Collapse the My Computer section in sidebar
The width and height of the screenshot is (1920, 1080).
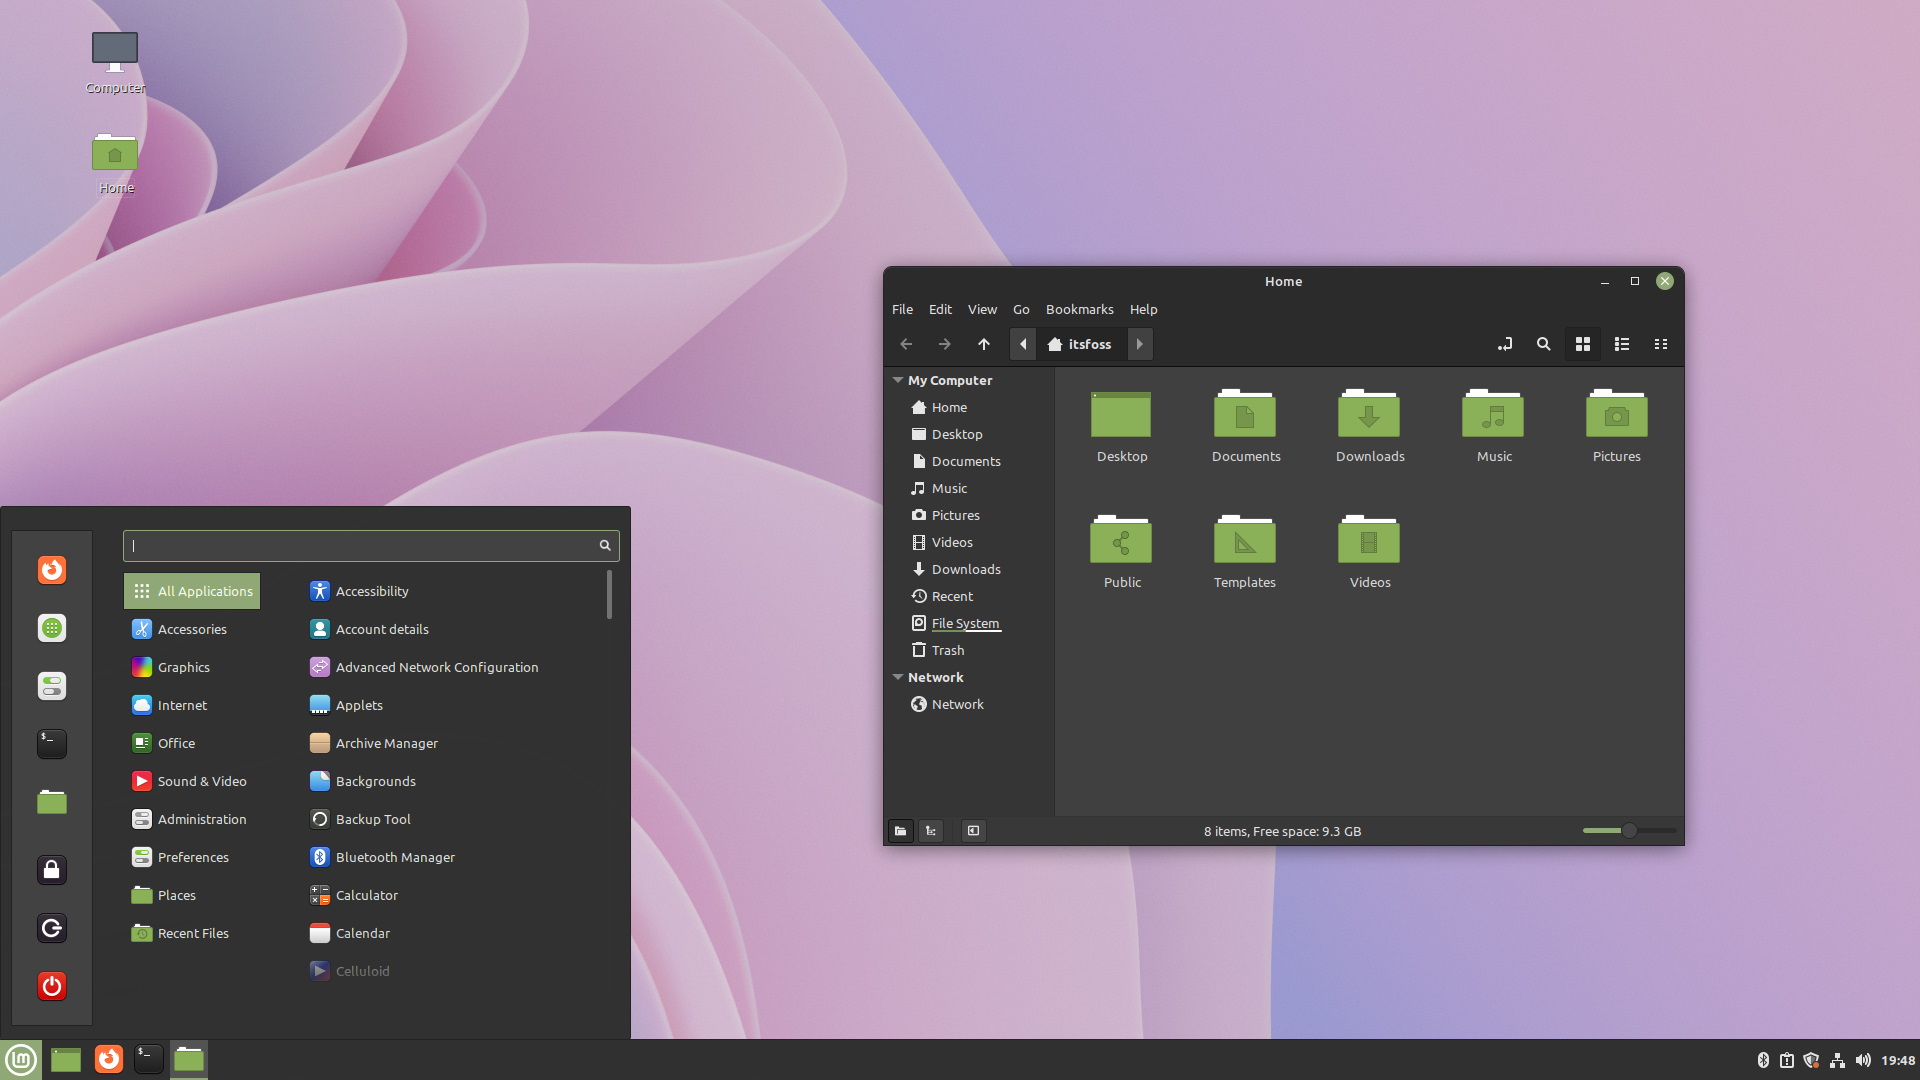point(897,380)
